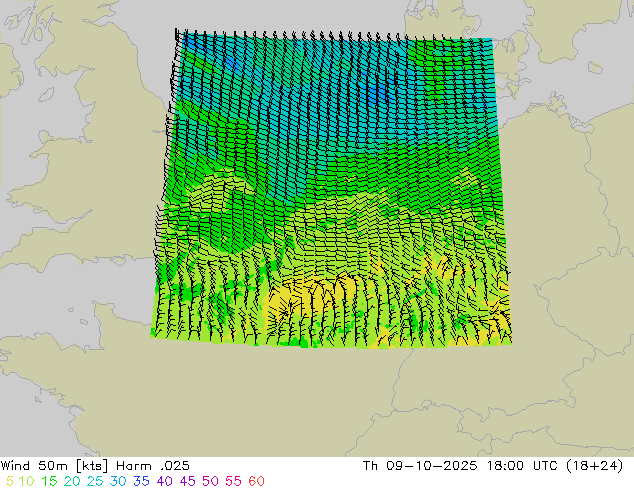The height and width of the screenshot is (490, 634).
Task: Click the 5 knots legend value
Action: tap(10, 481)
